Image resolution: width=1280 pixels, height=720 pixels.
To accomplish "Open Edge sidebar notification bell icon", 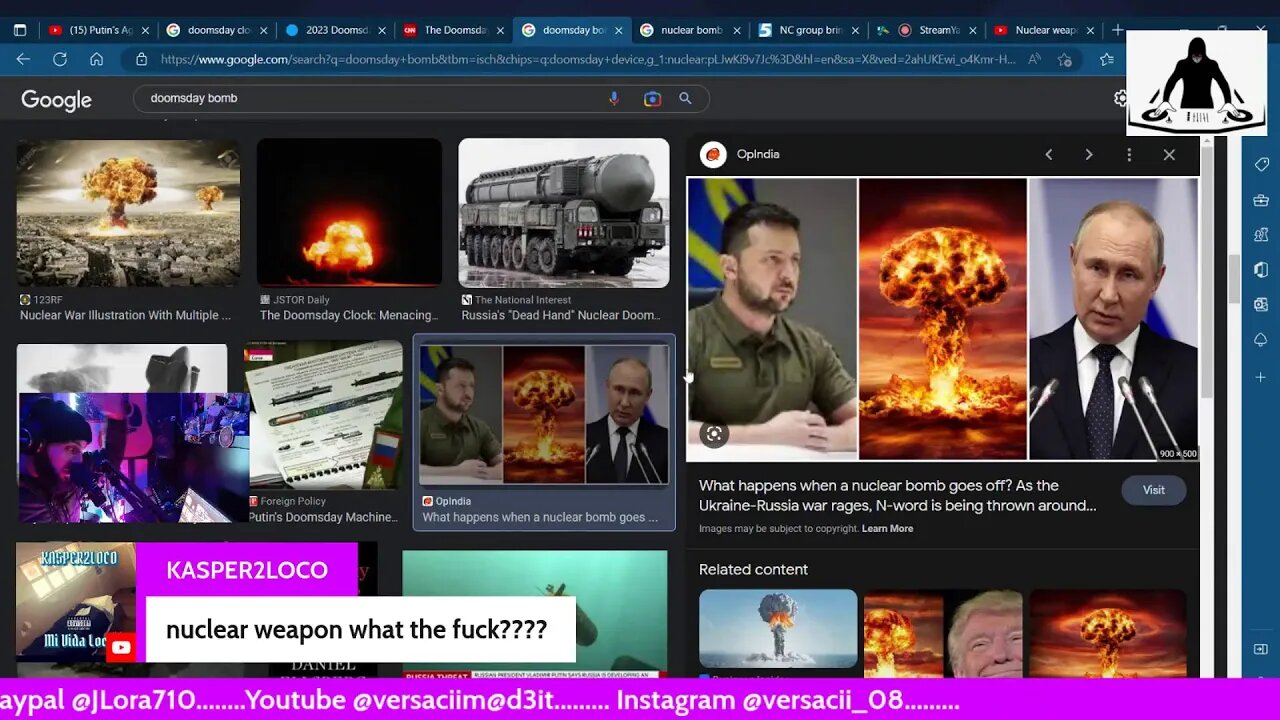I will click(1261, 340).
